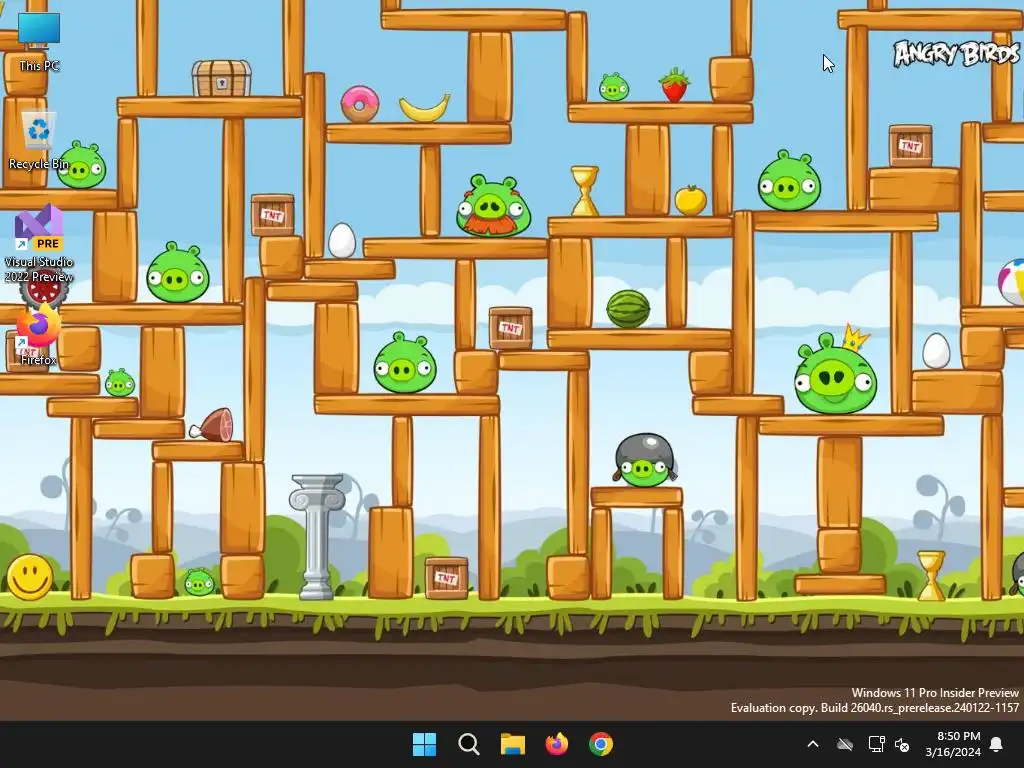The width and height of the screenshot is (1024, 768).
Task: Open the muted volume tray icon
Action: pyautogui.click(x=903, y=744)
